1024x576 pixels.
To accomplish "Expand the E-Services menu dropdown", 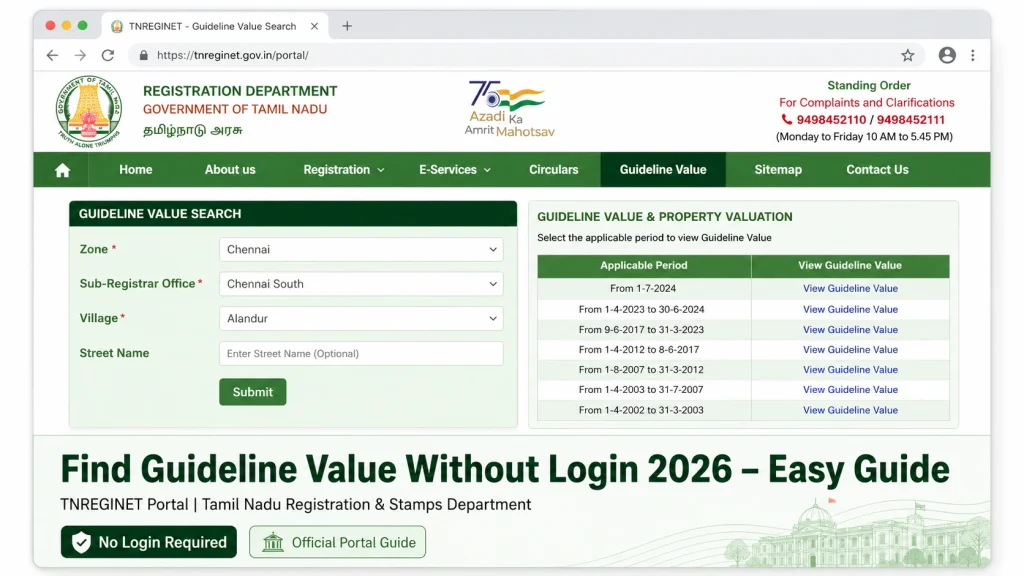I will pos(455,170).
